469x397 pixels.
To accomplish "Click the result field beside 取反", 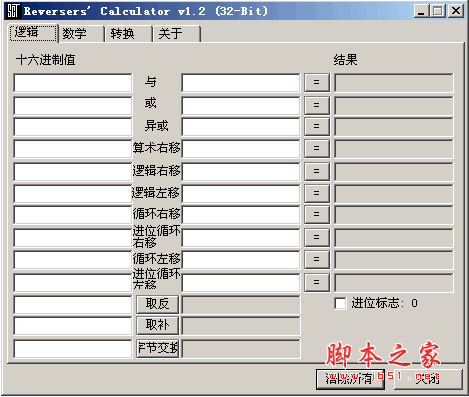I will point(241,305).
